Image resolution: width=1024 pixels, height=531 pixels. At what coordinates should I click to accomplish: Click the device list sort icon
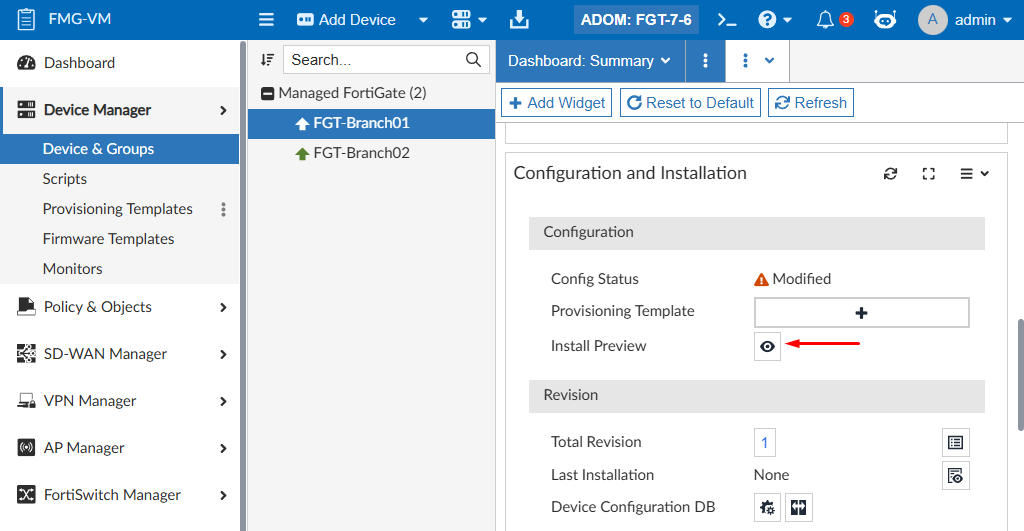[267, 60]
